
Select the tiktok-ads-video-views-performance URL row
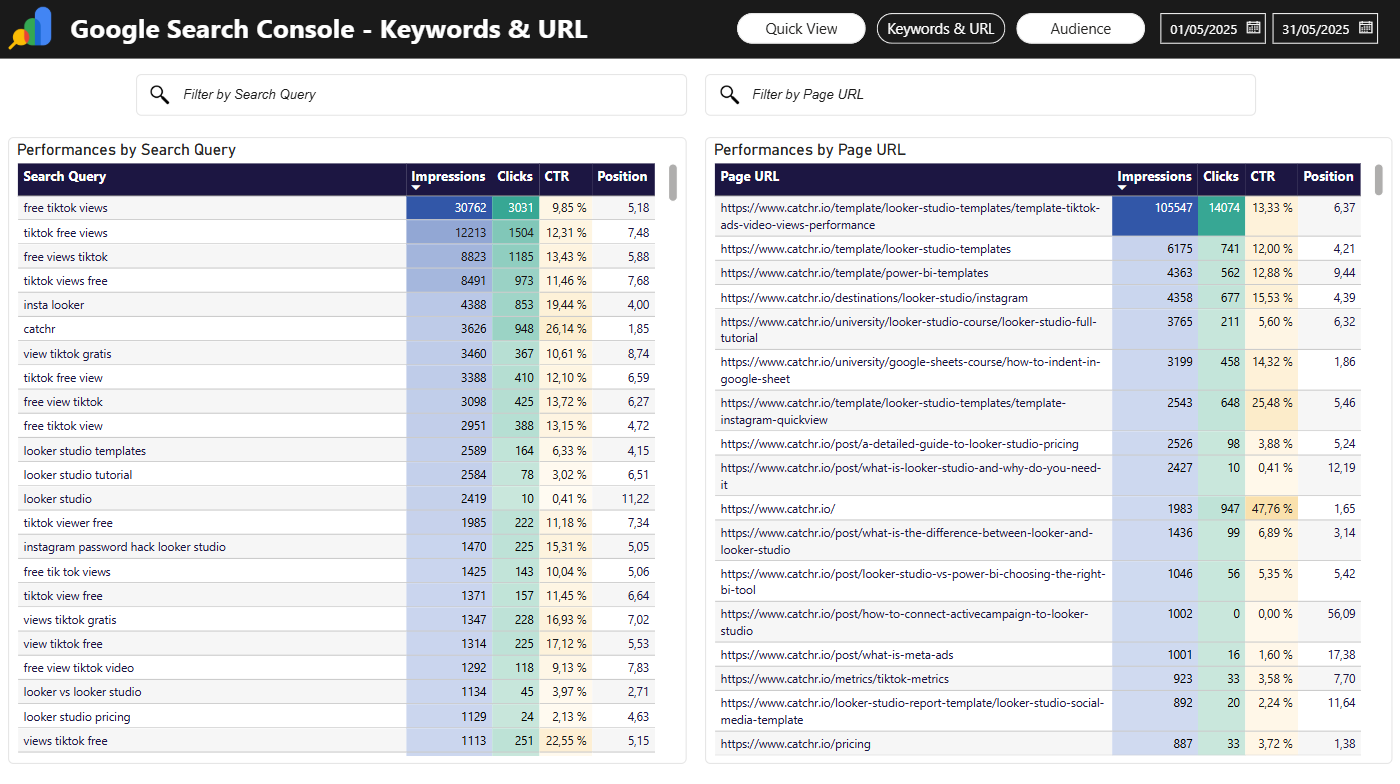(x=1037, y=216)
